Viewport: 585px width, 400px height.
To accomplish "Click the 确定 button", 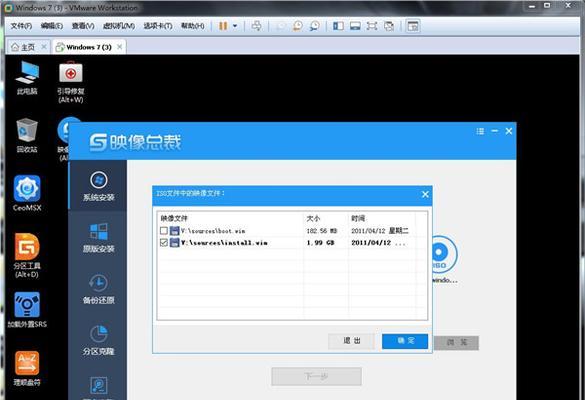I will [x=405, y=341].
